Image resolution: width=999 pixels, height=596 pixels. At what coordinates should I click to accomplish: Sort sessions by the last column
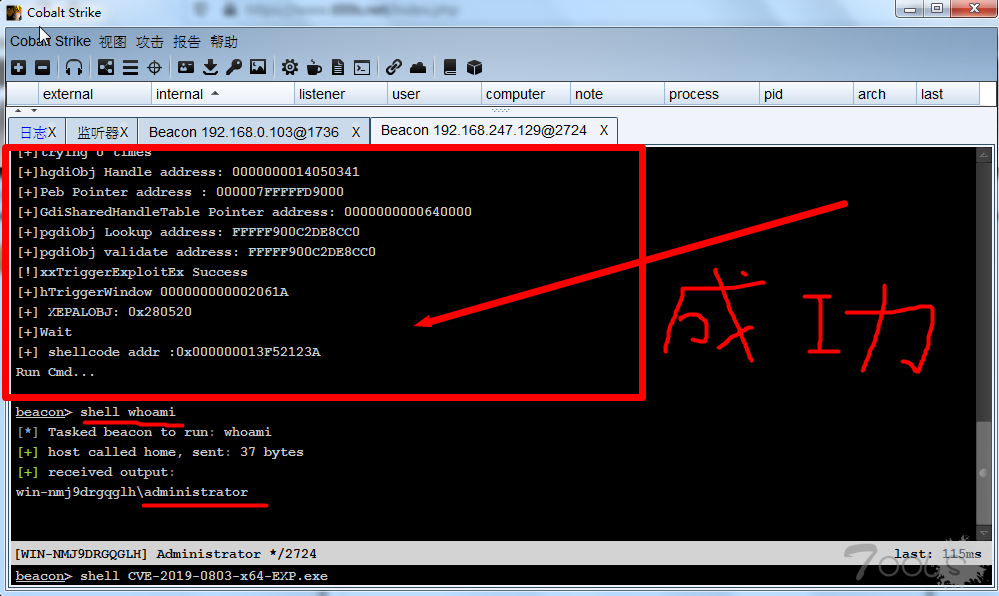point(948,94)
